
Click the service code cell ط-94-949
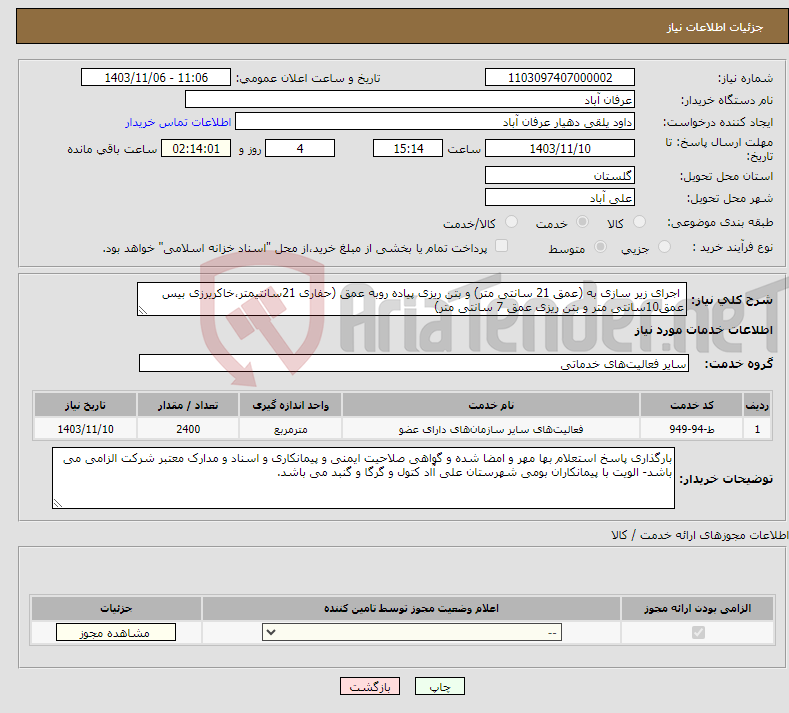tap(691, 429)
